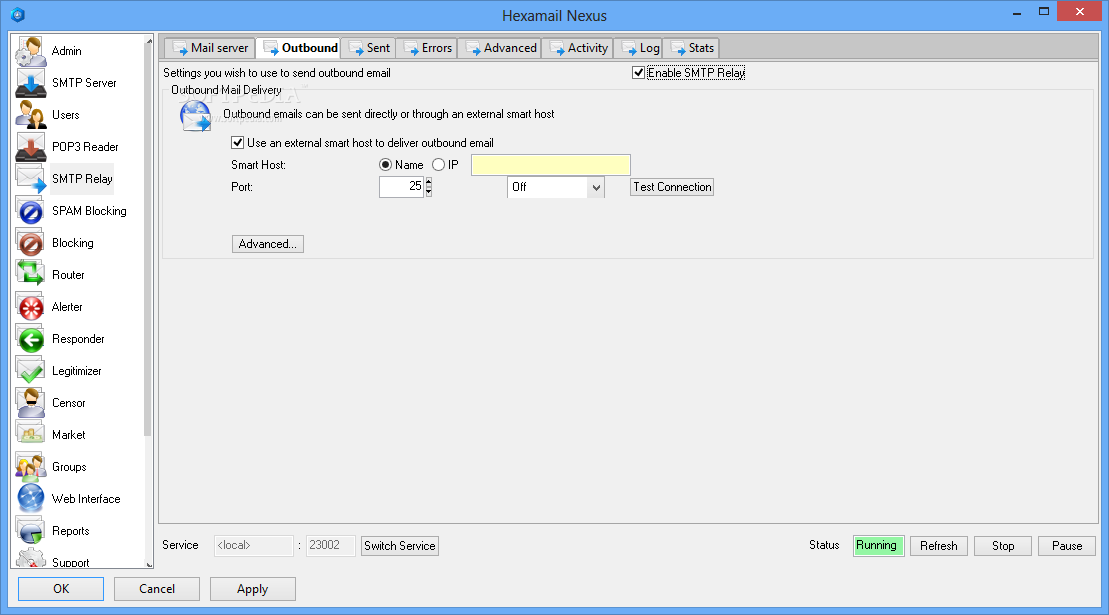Open the Log tab
This screenshot has width=1109, height=615.
click(x=640, y=48)
